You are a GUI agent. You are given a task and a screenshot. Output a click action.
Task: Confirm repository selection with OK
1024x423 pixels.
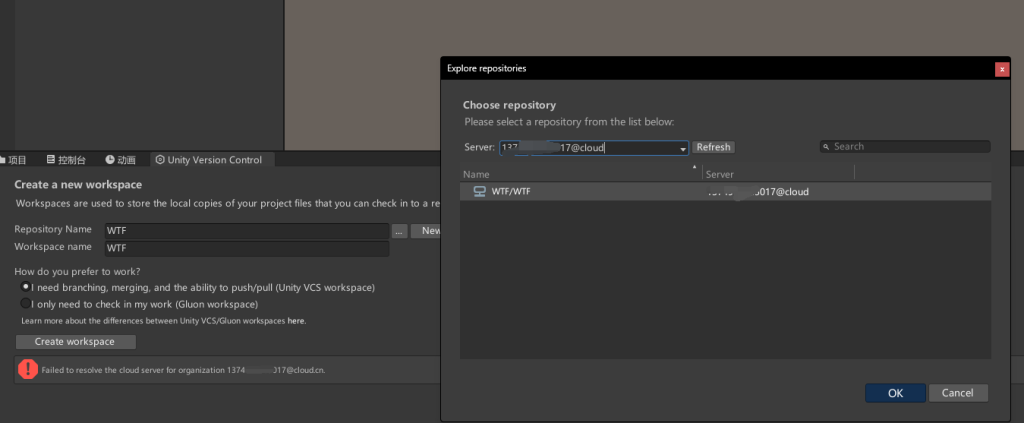[x=895, y=393]
